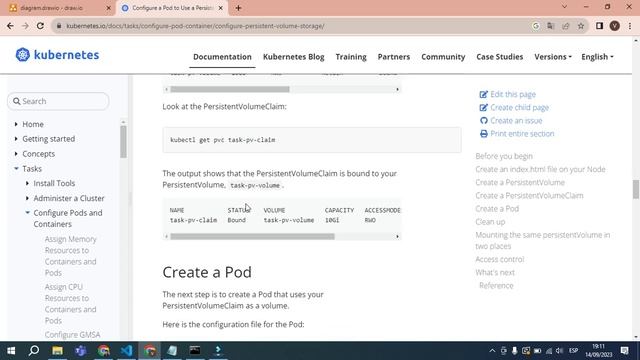Click the translate page icon in address bar
The height and width of the screenshot is (360, 640).
[x=551, y=26]
